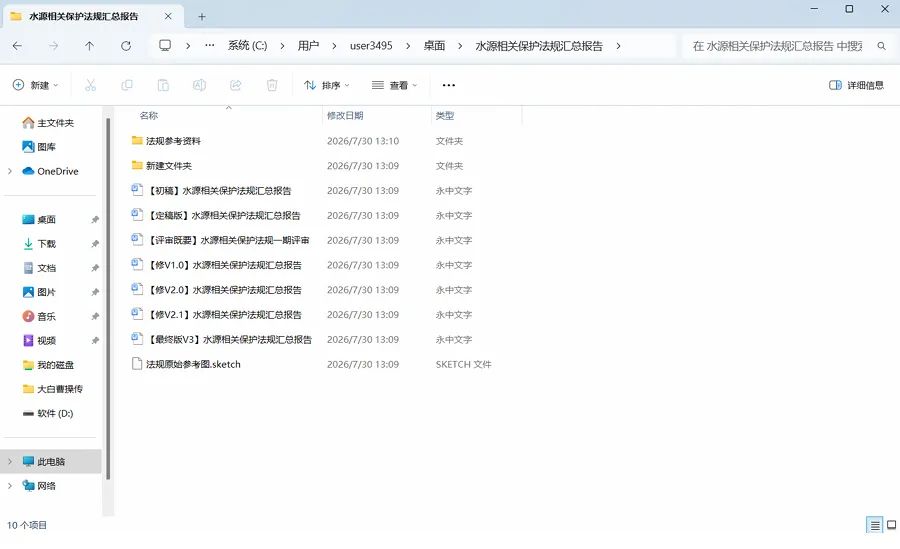The height and width of the screenshot is (549, 900).
Task: Expand chevron after 水源相关保护法规汇总报告 breadcrumb
Action: [618, 46]
